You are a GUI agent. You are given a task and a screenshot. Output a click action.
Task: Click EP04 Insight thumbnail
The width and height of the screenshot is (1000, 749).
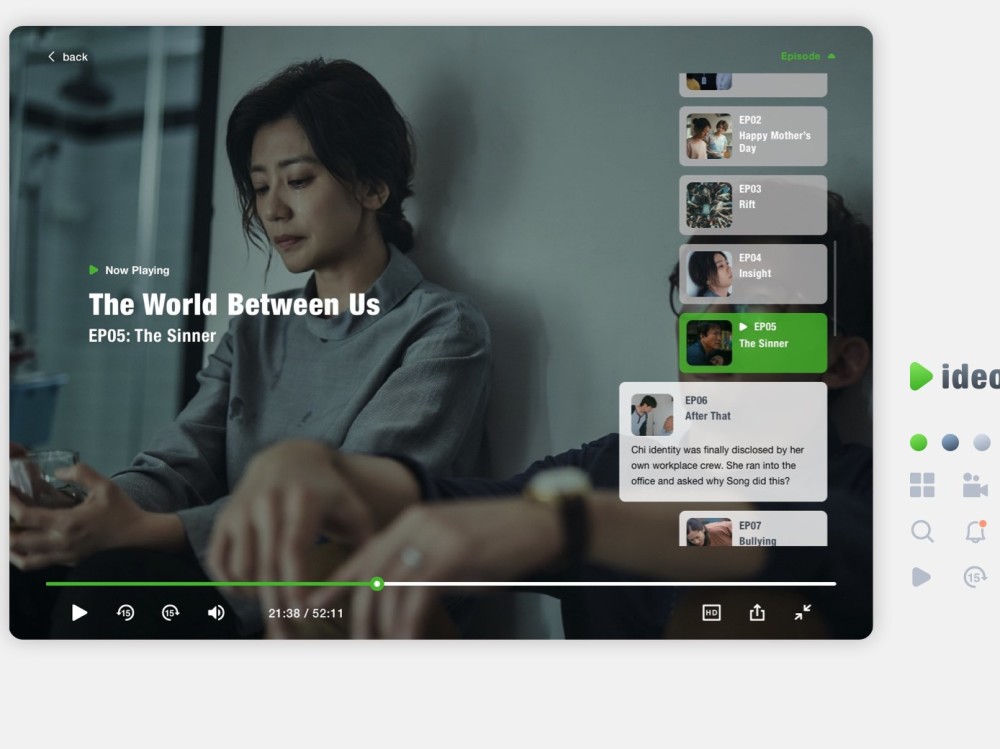[x=709, y=274]
